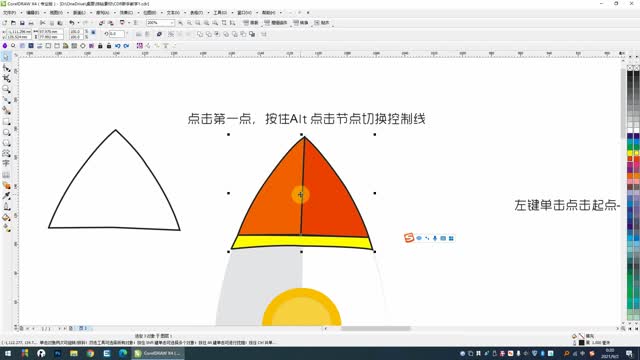Select the Ellipse tool
The height and width of the screenshot is (360, 640).
click(6, 132)
